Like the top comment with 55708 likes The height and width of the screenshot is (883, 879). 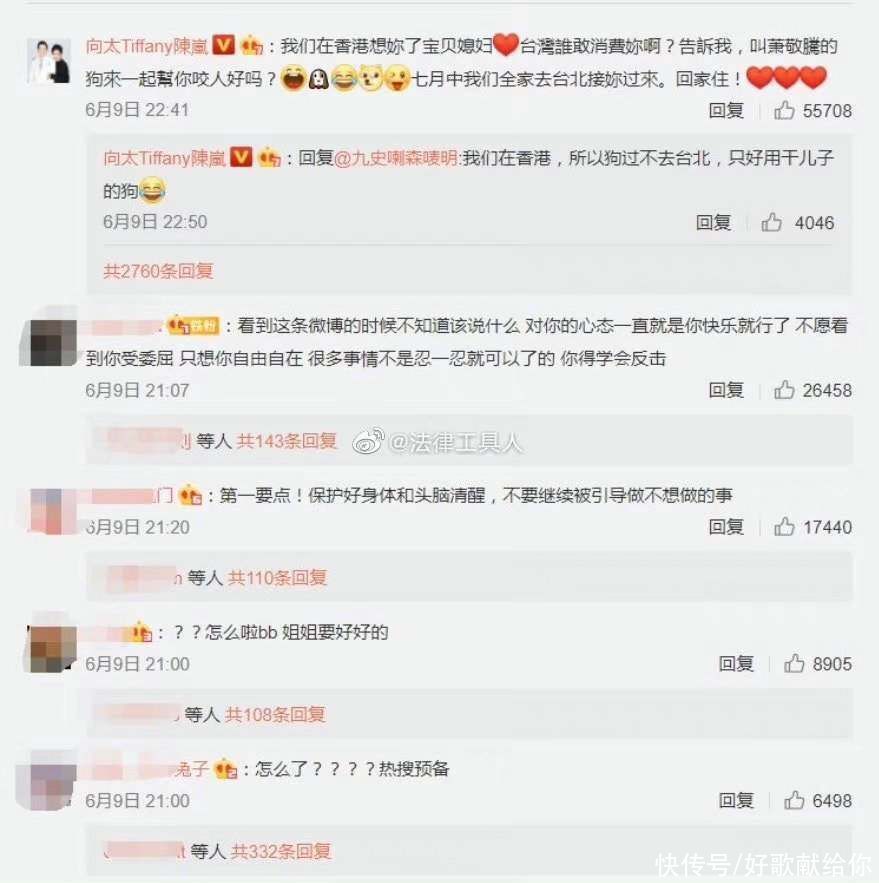(784, 110)
